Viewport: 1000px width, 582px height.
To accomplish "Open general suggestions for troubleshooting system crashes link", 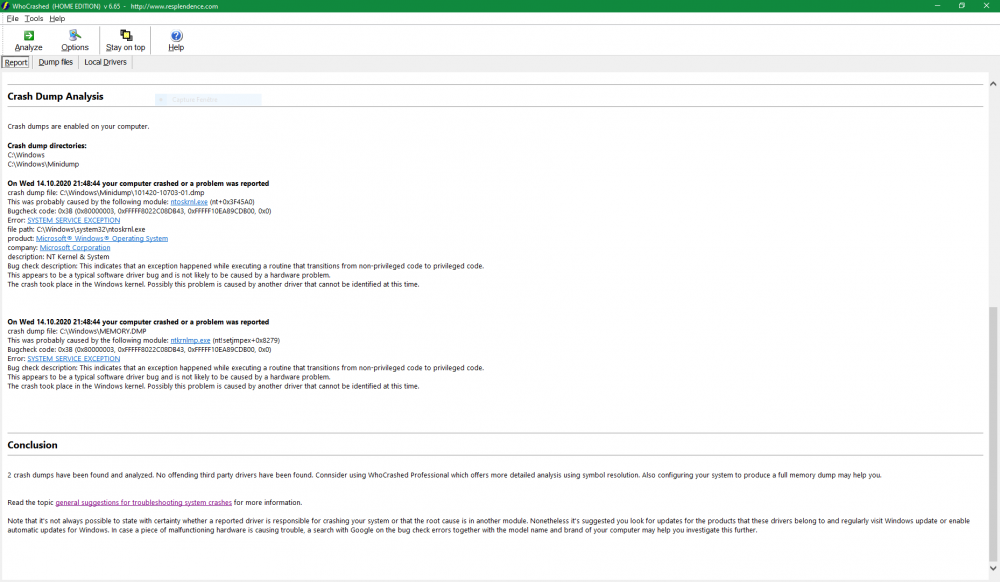I will [x=143, y=503].
